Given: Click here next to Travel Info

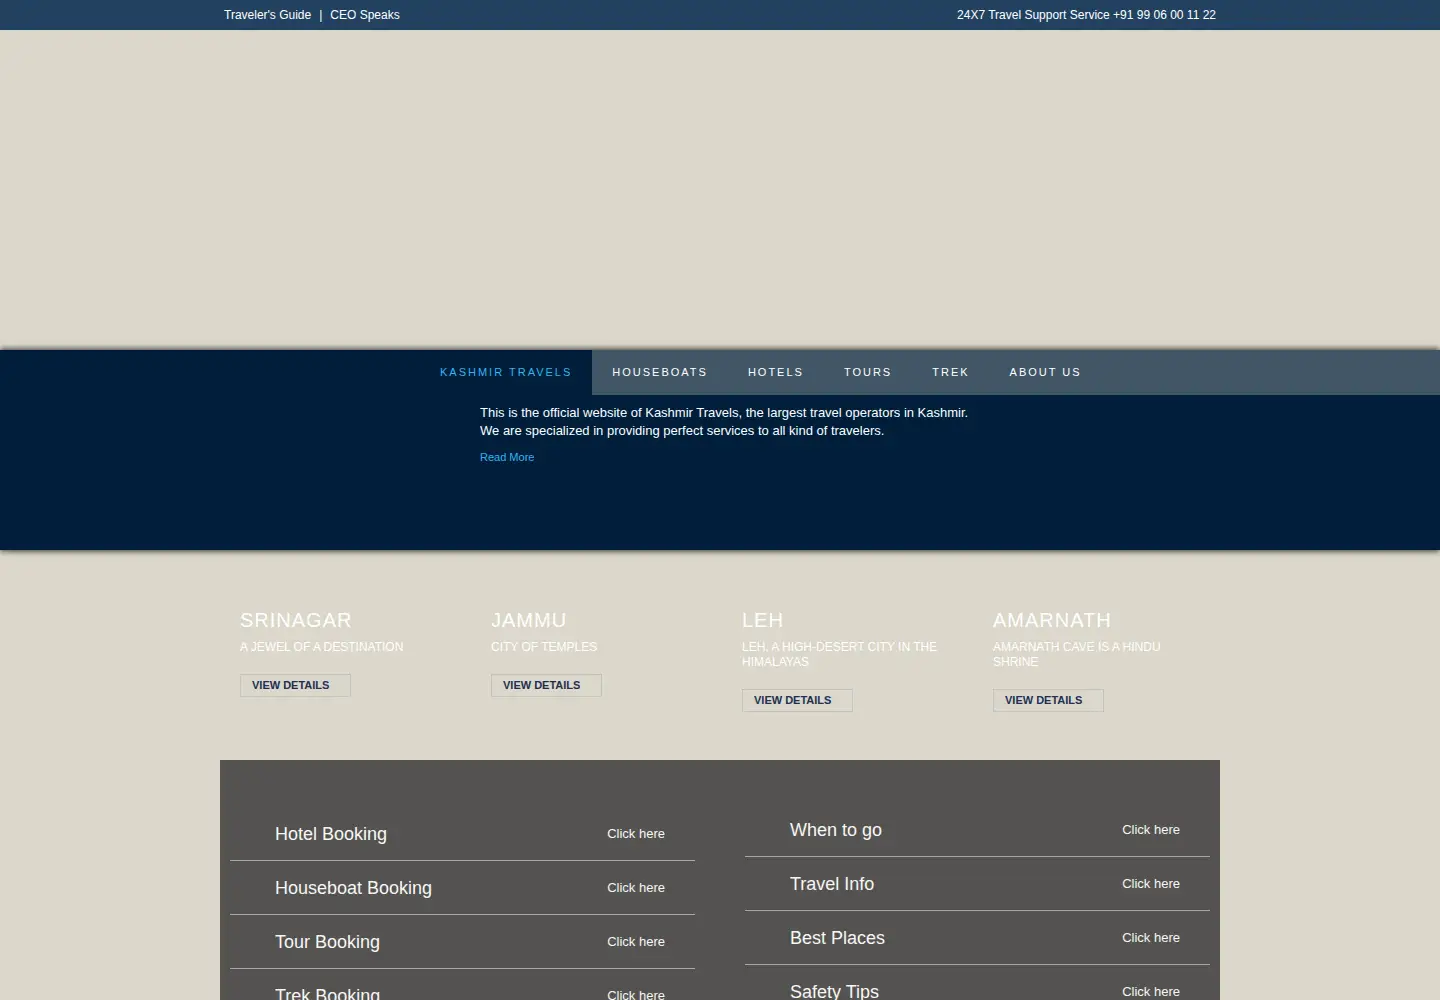Looking at the screenshot, I should (x=1151, y=884).
